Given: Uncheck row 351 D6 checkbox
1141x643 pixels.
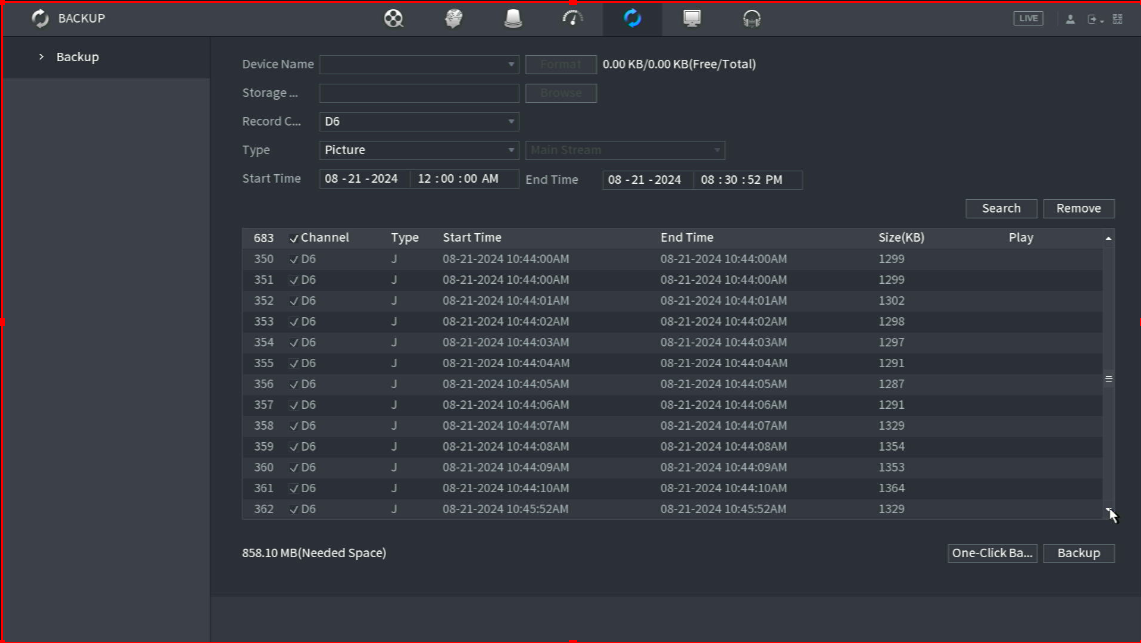Looking at the screenshot, I should pyautogui.click(x=294, y=280).
